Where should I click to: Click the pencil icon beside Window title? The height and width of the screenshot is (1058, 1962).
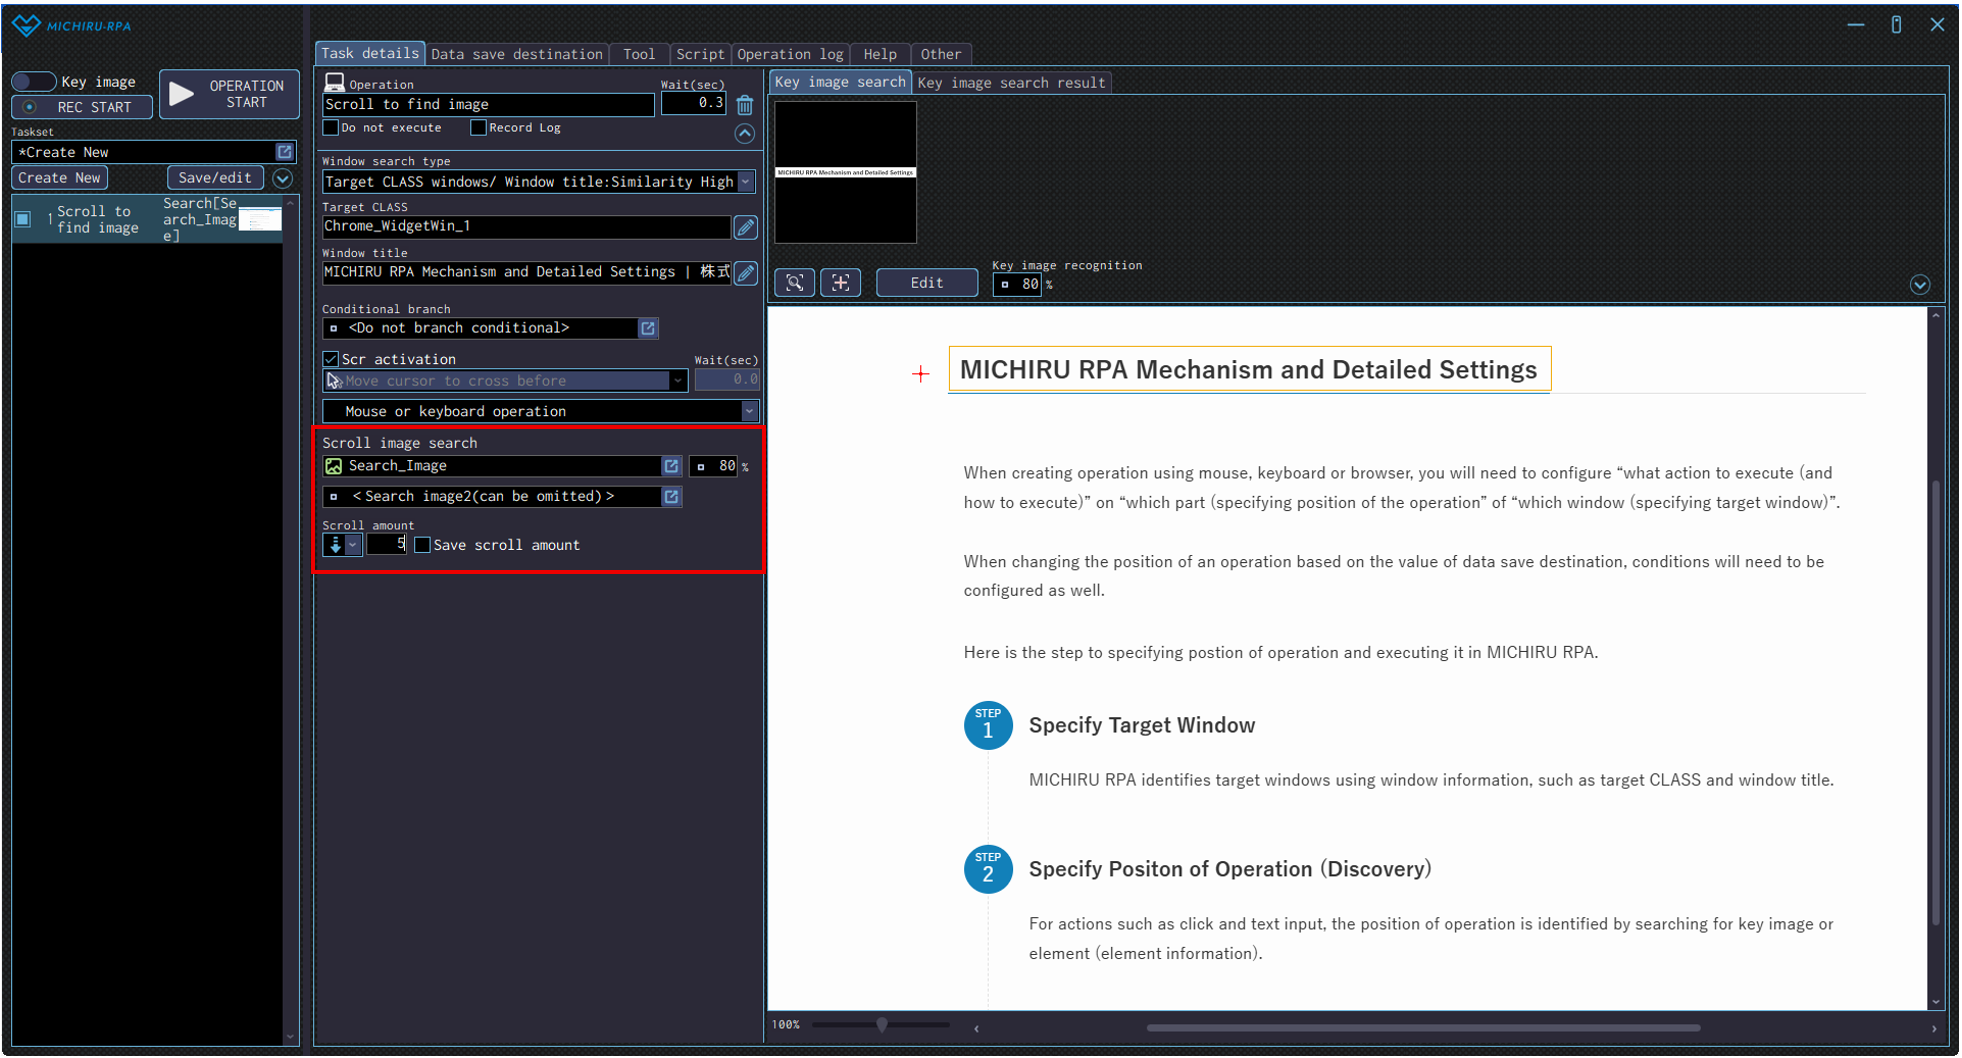point(746,273)
